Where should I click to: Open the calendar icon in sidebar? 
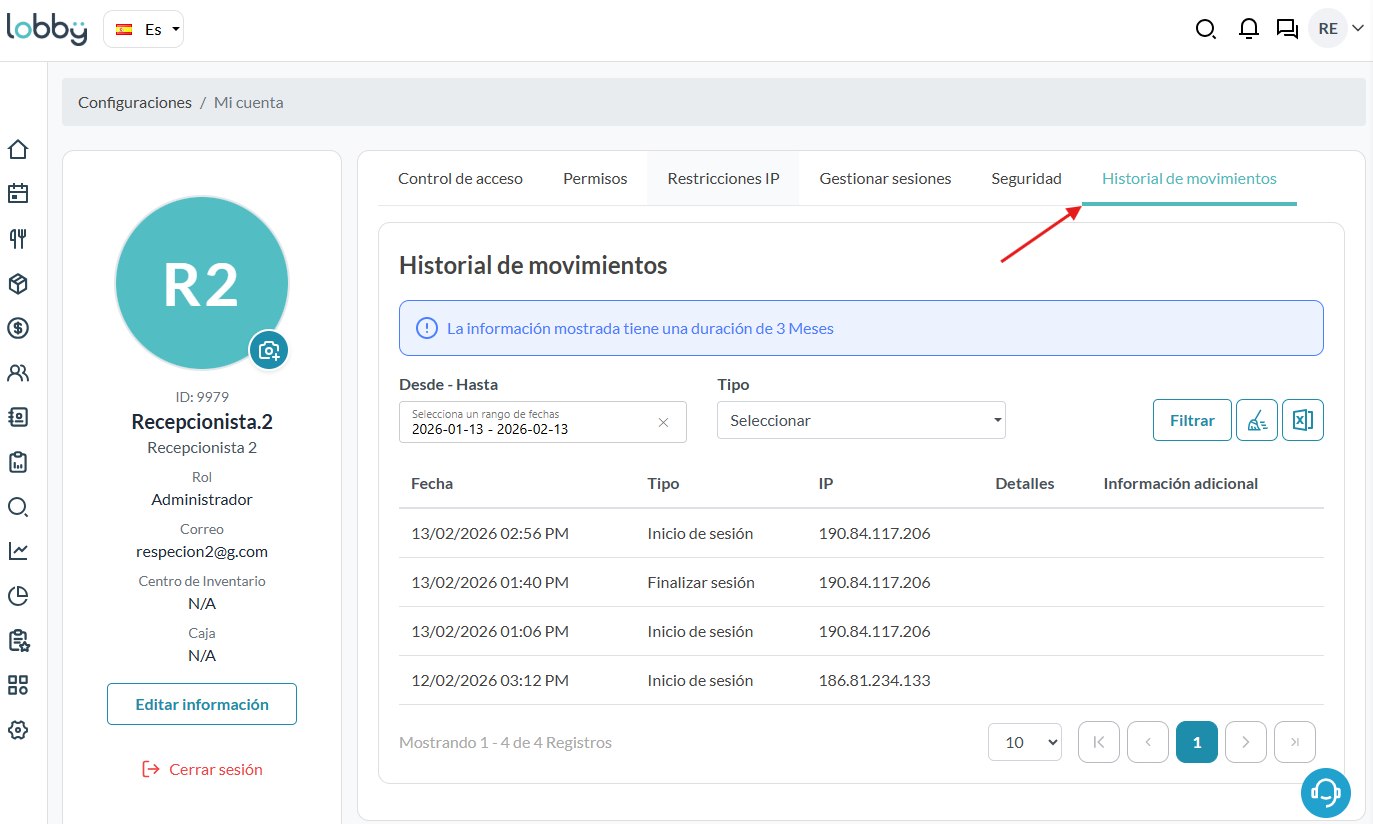click(18, 194)
